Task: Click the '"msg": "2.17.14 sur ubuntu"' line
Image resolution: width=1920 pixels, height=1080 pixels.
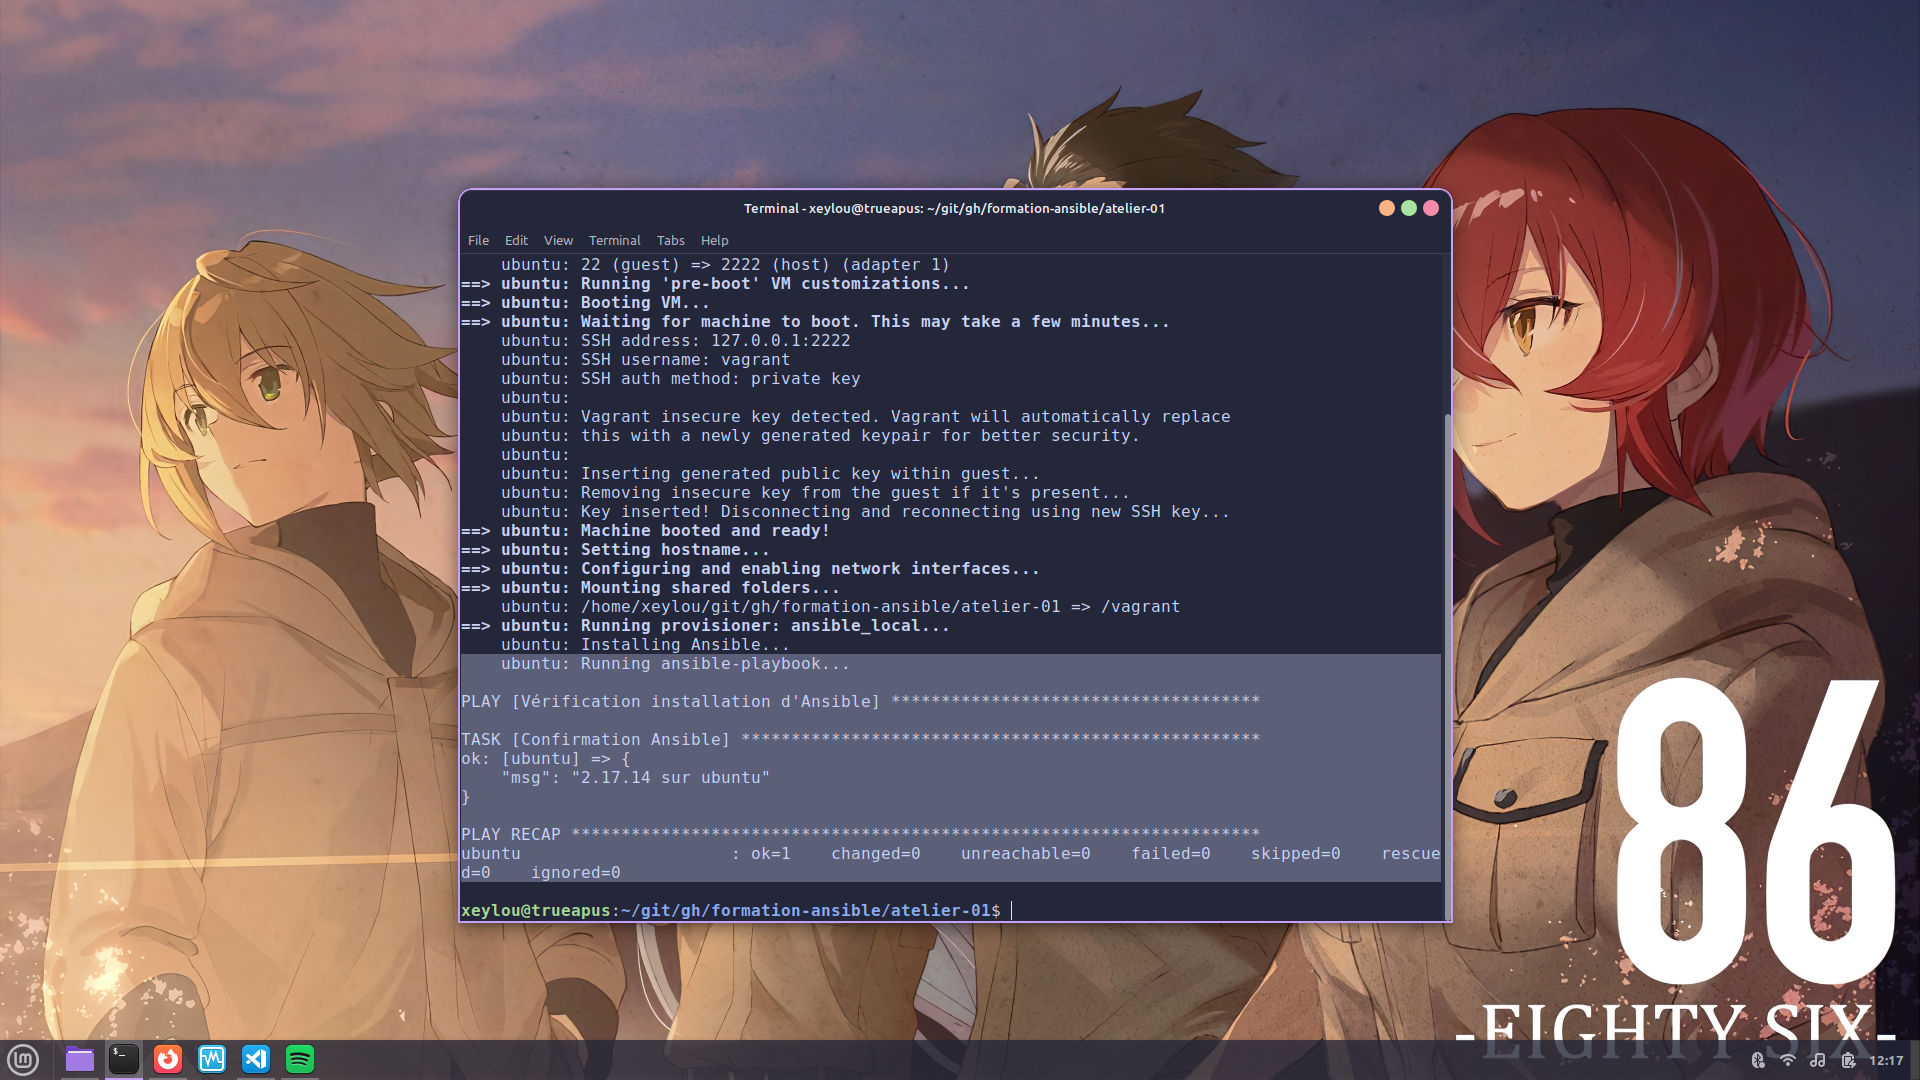Action: point(635,777)
